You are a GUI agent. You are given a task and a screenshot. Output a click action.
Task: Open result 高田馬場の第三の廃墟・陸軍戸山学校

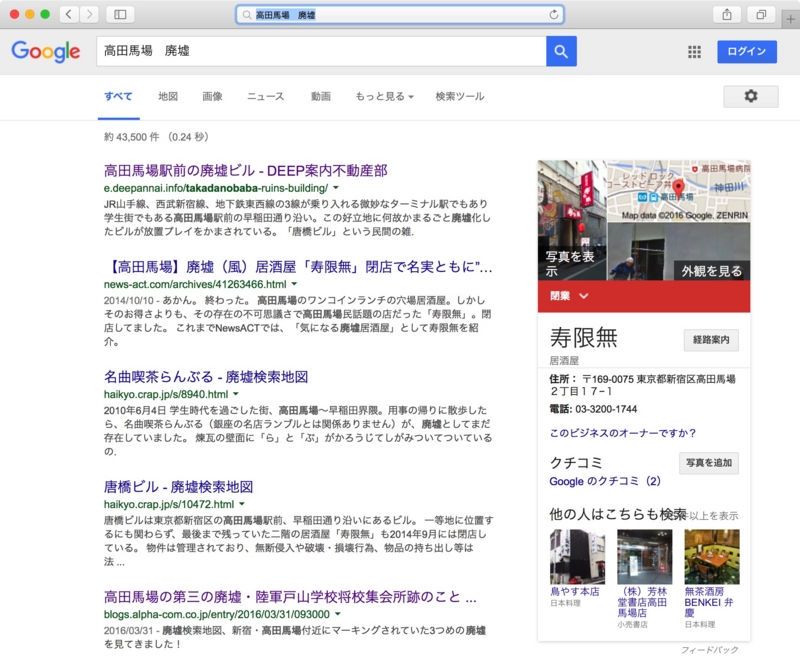tap(290, 597)
